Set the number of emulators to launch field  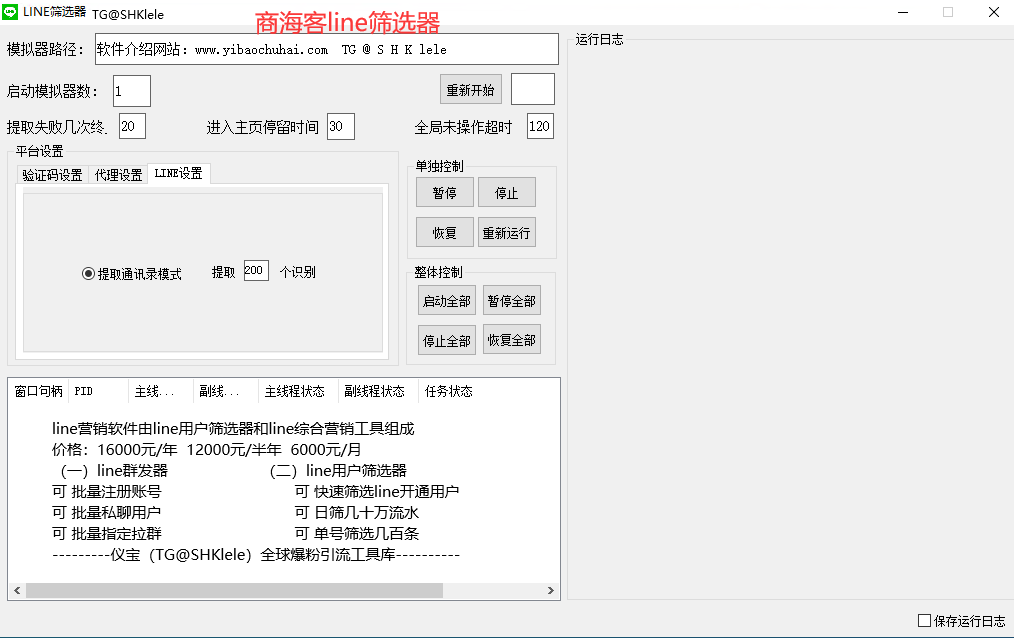132,91
